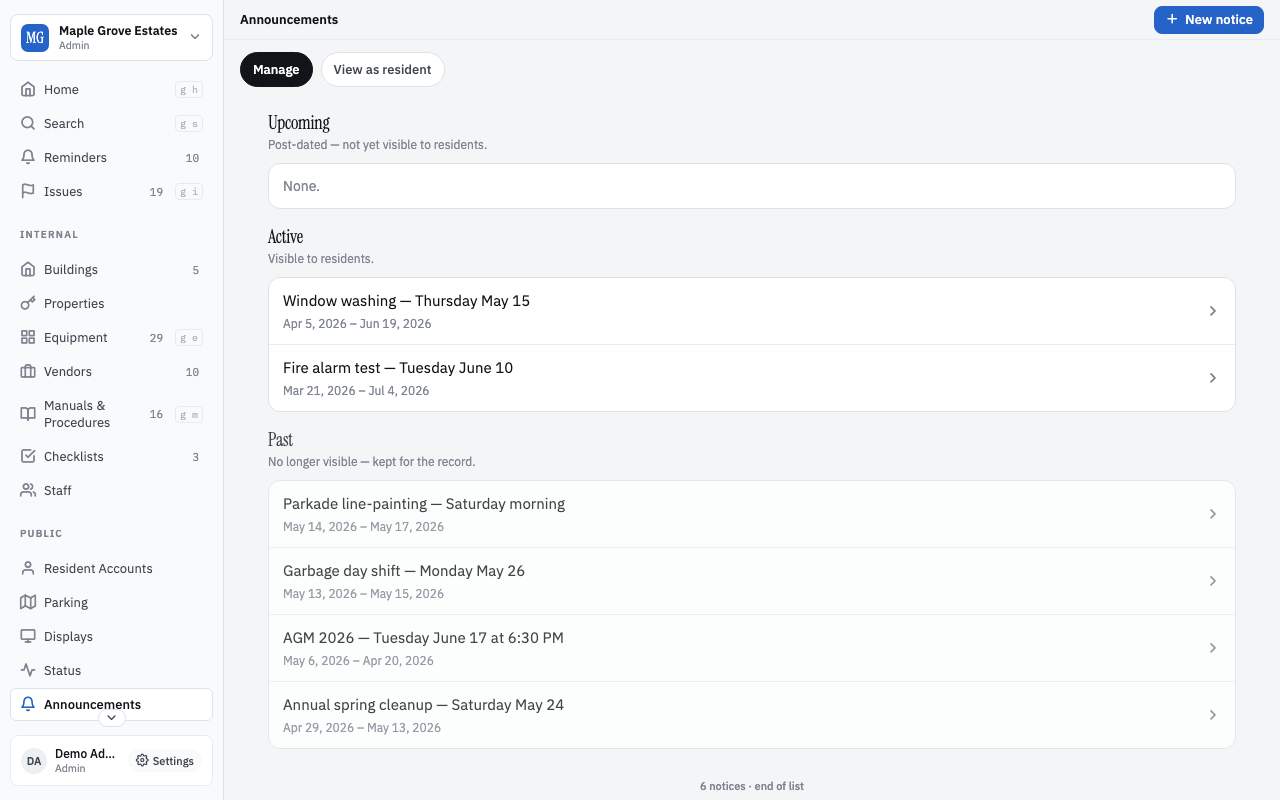This screenshot has width=1280, height=800.
Task: Open Home in the sidebar menu
Action: (x=111, y=89)
